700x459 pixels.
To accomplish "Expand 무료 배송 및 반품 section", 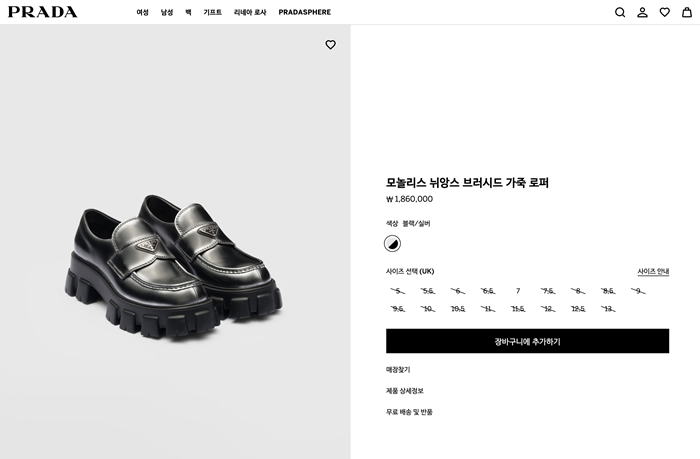I will [x=409, y=412].
